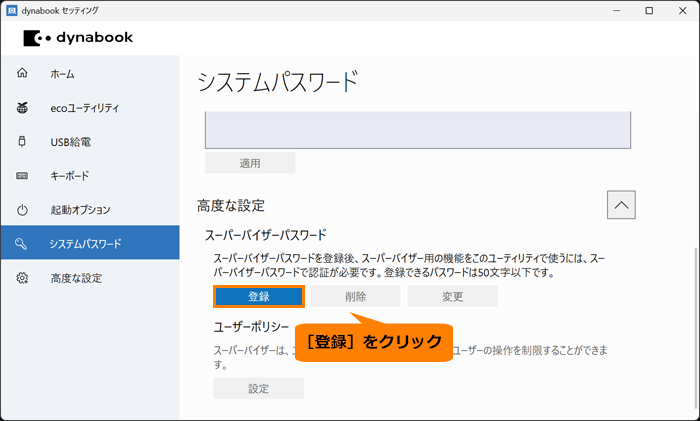Image resolution: width=700 pixels, height=421 pixels.
Task: Minimize the dynabook セッティング window
Action: point(617,10)
